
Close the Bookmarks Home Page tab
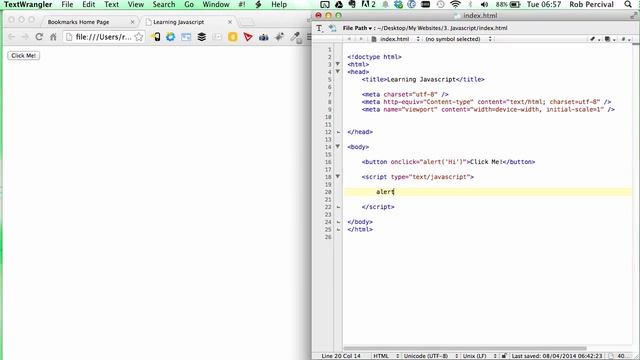click(132, 22)
